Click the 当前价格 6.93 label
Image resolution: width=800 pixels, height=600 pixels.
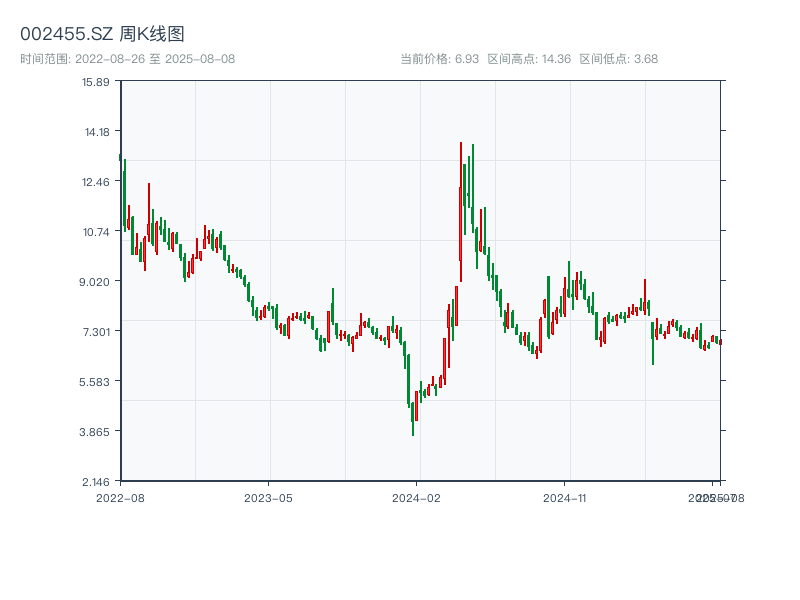tap(439, 59)
